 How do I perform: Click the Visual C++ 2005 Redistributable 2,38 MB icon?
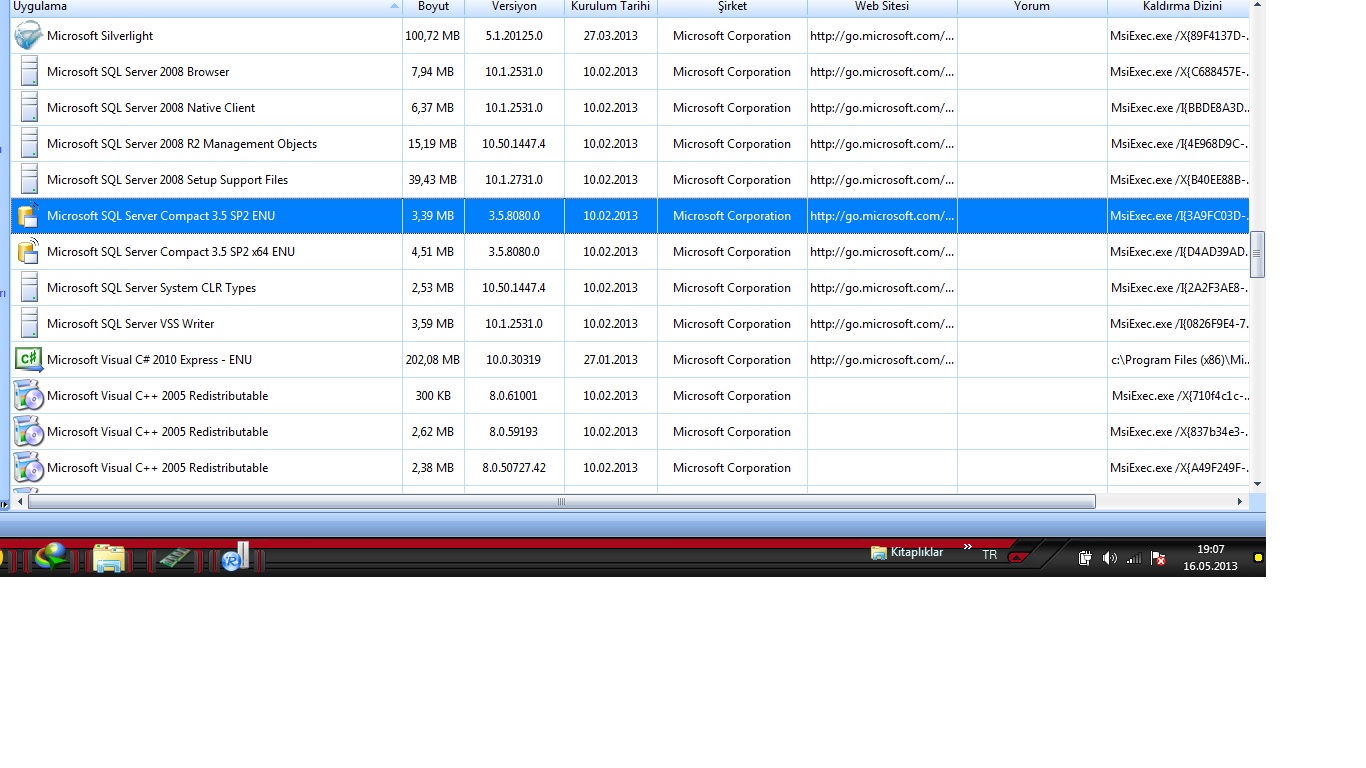28,468
